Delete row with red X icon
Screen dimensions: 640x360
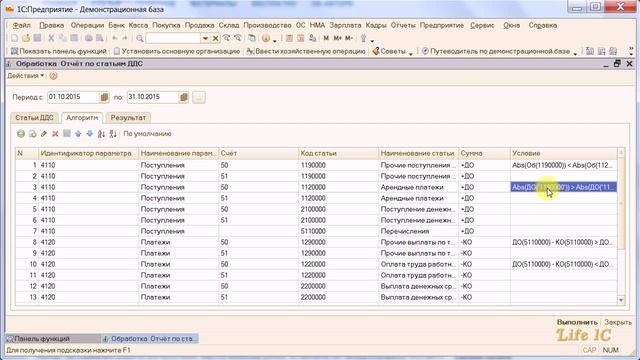tap(55, 134)
